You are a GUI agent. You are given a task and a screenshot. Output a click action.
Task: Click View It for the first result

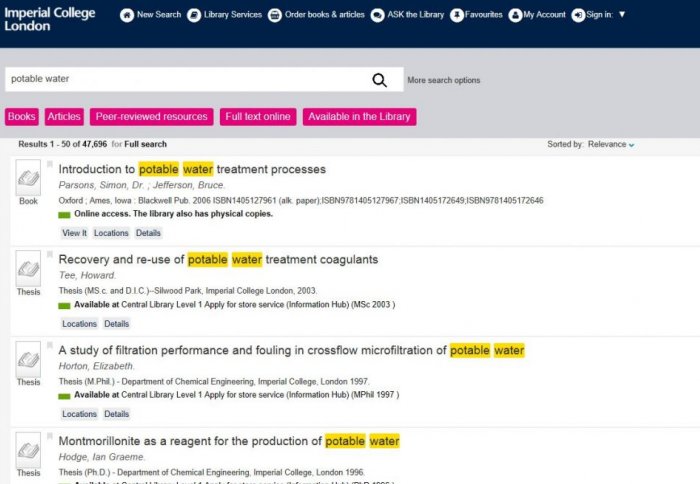coord(74,233)
